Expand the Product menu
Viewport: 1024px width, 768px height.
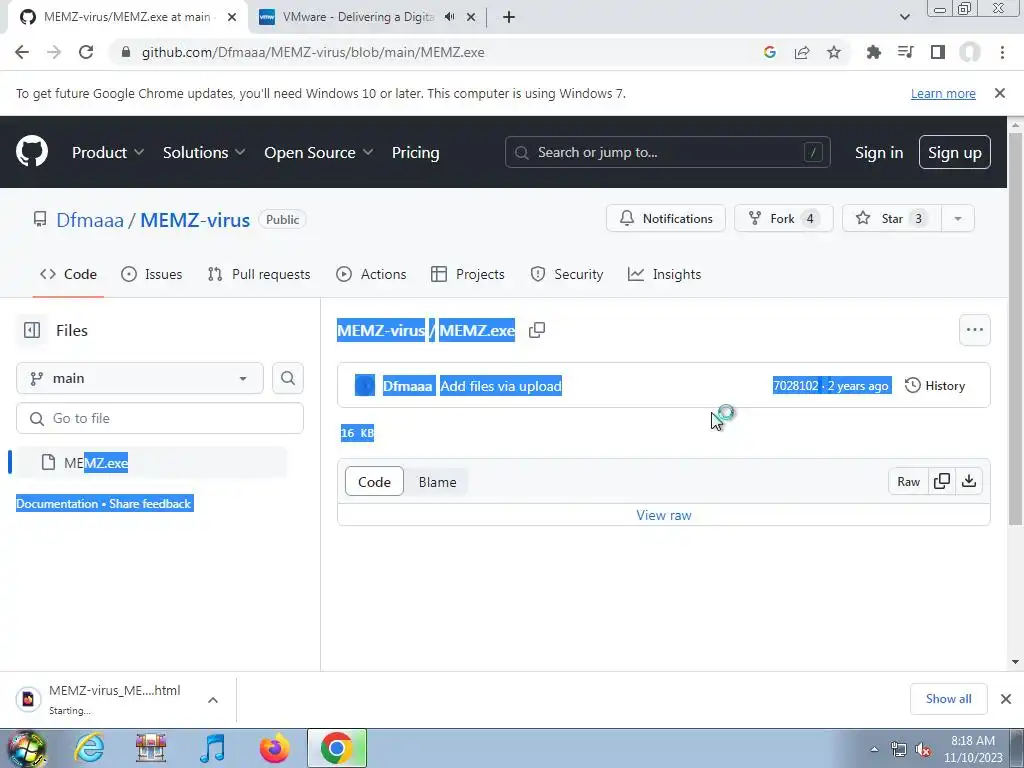point(108,152)
